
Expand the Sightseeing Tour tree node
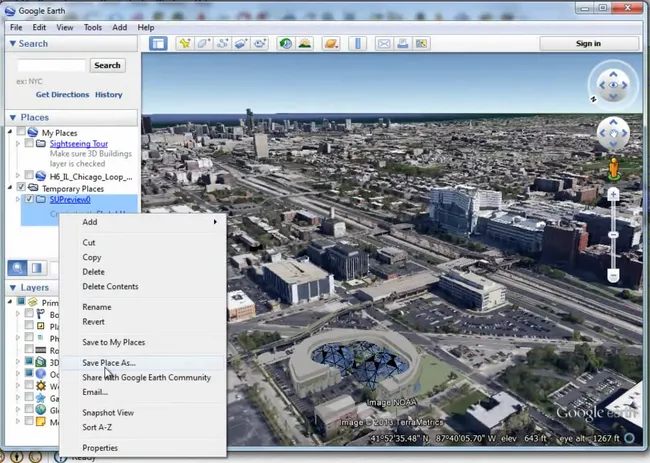pyautogui.click(x=18, y=143)
